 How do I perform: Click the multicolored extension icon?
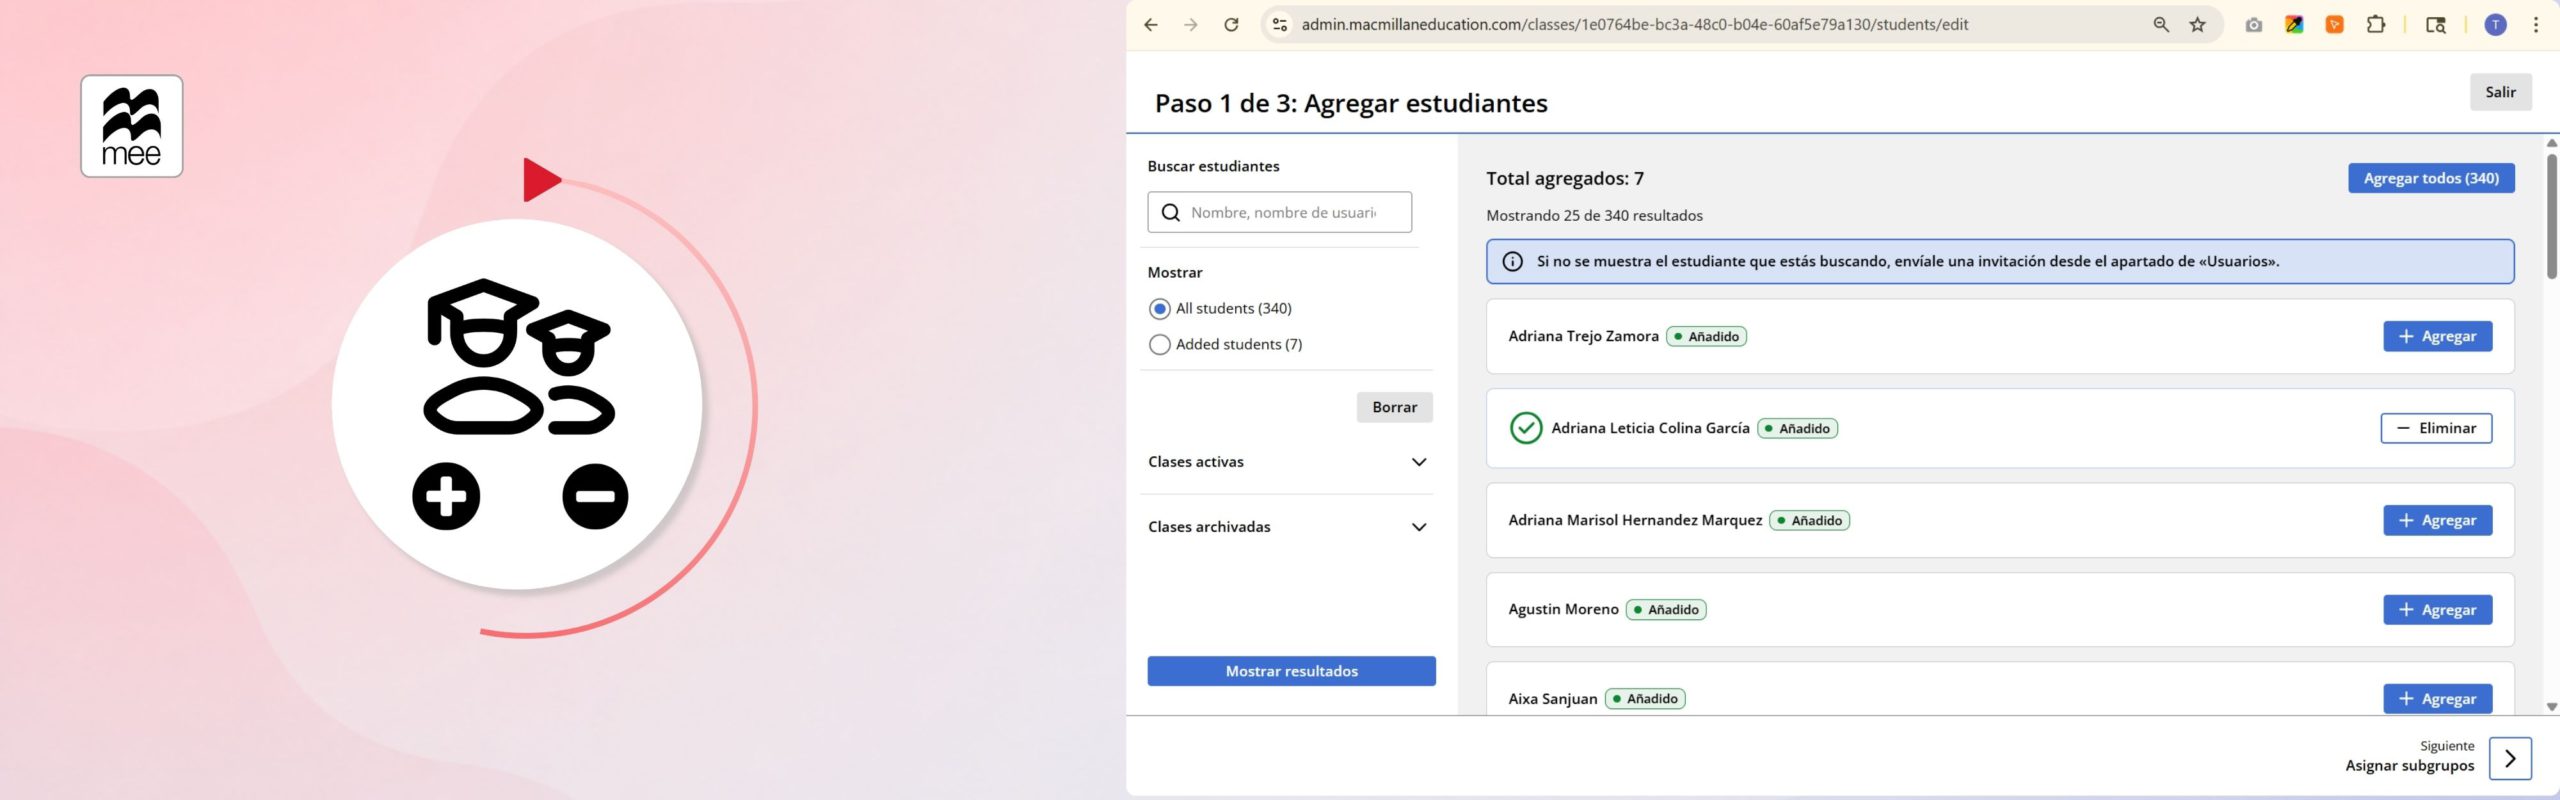click(x=2294, y=25)
